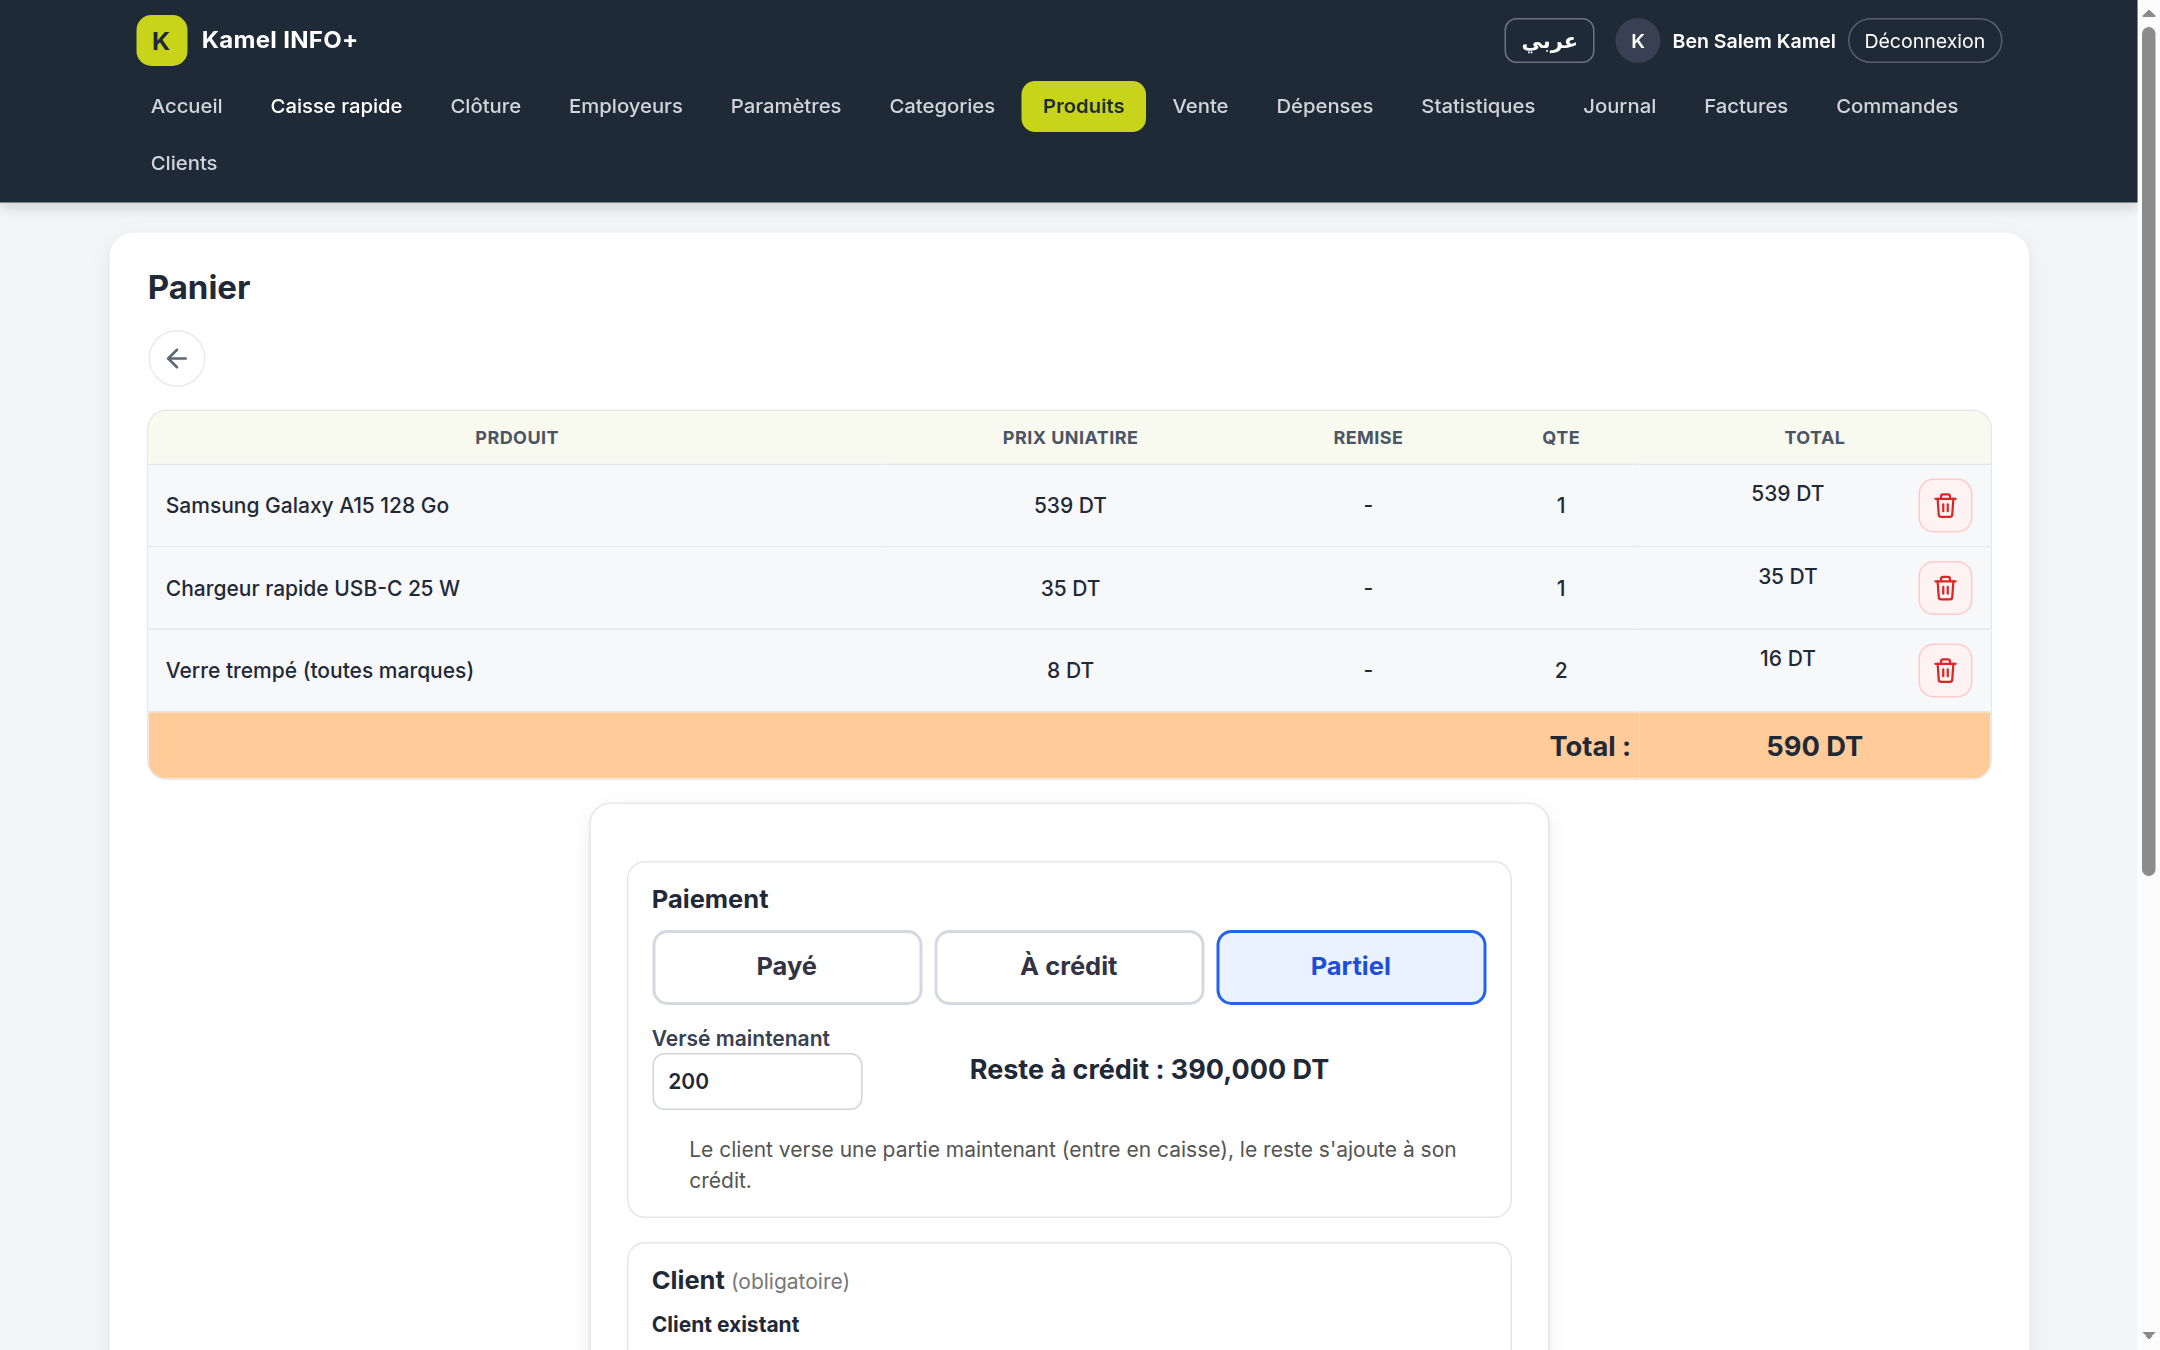Delete Samsung Galaxy A15 from cart
This screenshot has width=2160, height=1350.
(x=1944, y=505)
